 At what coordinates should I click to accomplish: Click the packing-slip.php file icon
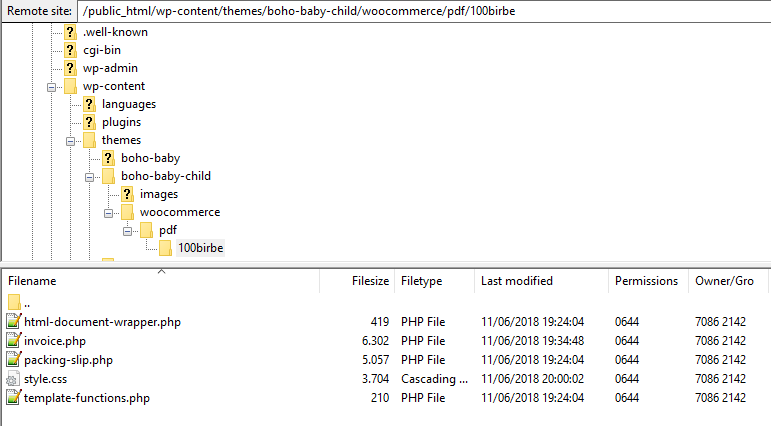14,360
